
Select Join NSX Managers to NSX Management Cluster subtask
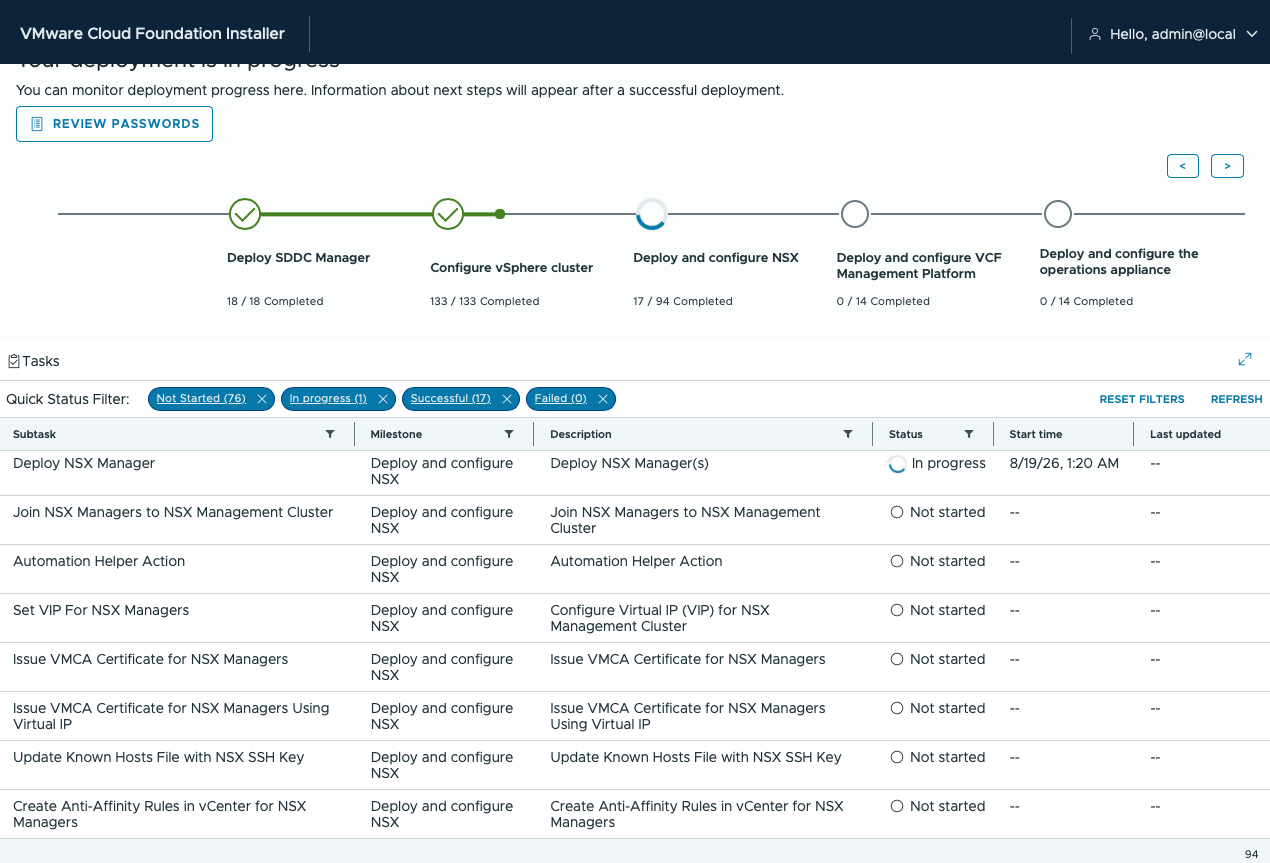coord(173,512)
